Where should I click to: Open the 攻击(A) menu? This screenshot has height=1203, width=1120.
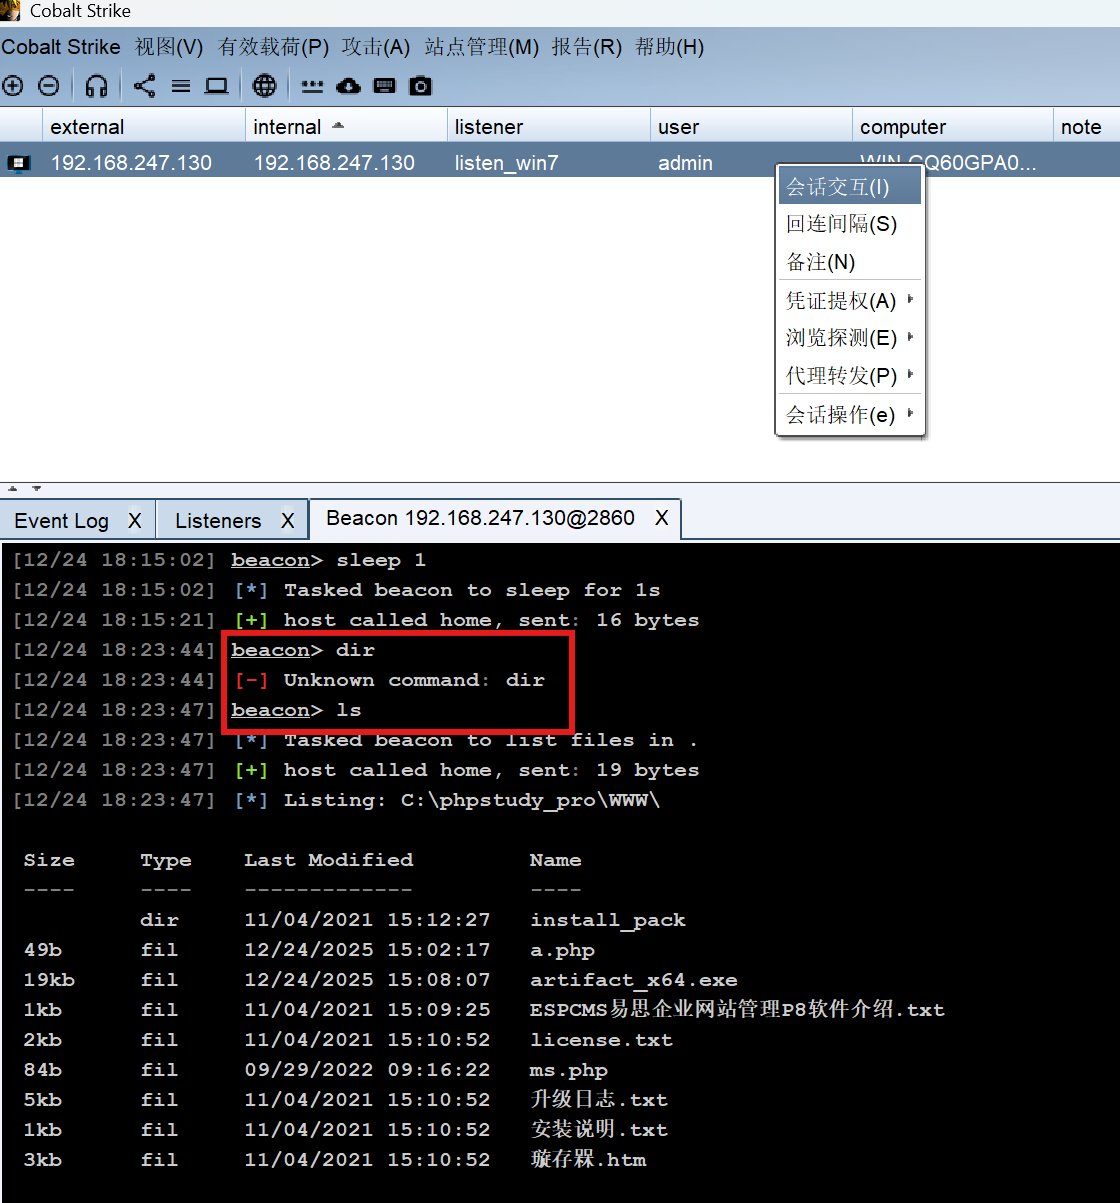[375, 47]
